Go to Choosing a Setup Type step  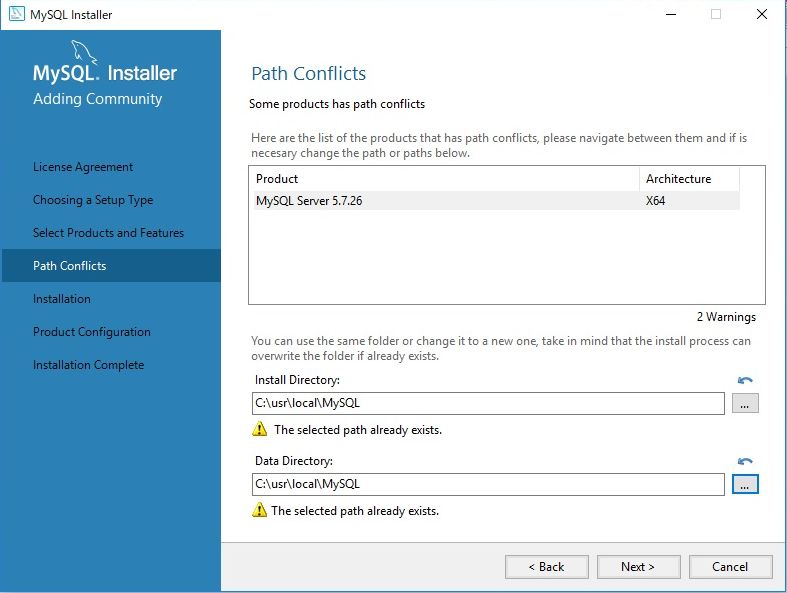coord(93,200)
